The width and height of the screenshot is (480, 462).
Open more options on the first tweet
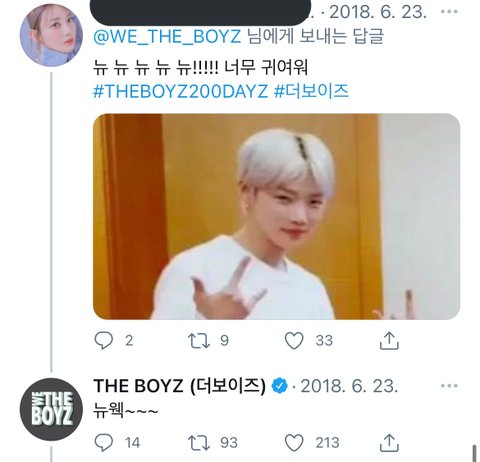pyautogui.click(x=449, y=12)
